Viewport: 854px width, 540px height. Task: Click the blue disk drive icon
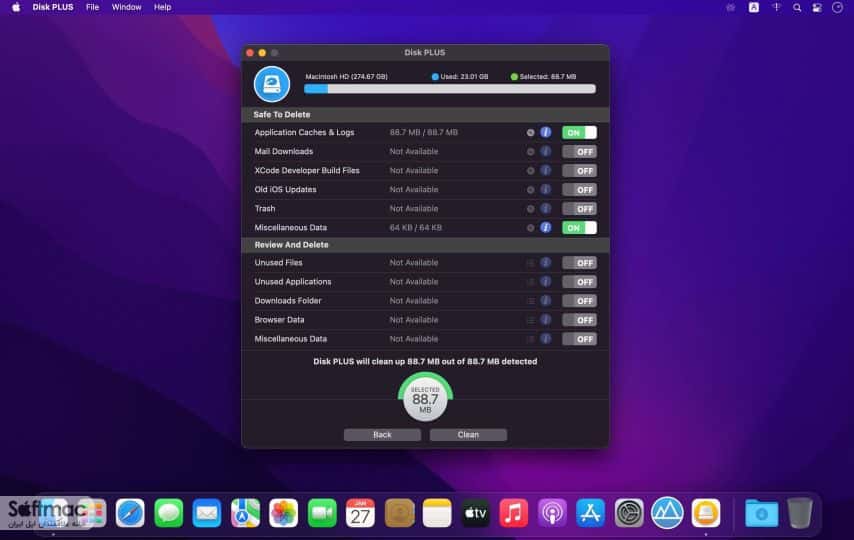272,84
